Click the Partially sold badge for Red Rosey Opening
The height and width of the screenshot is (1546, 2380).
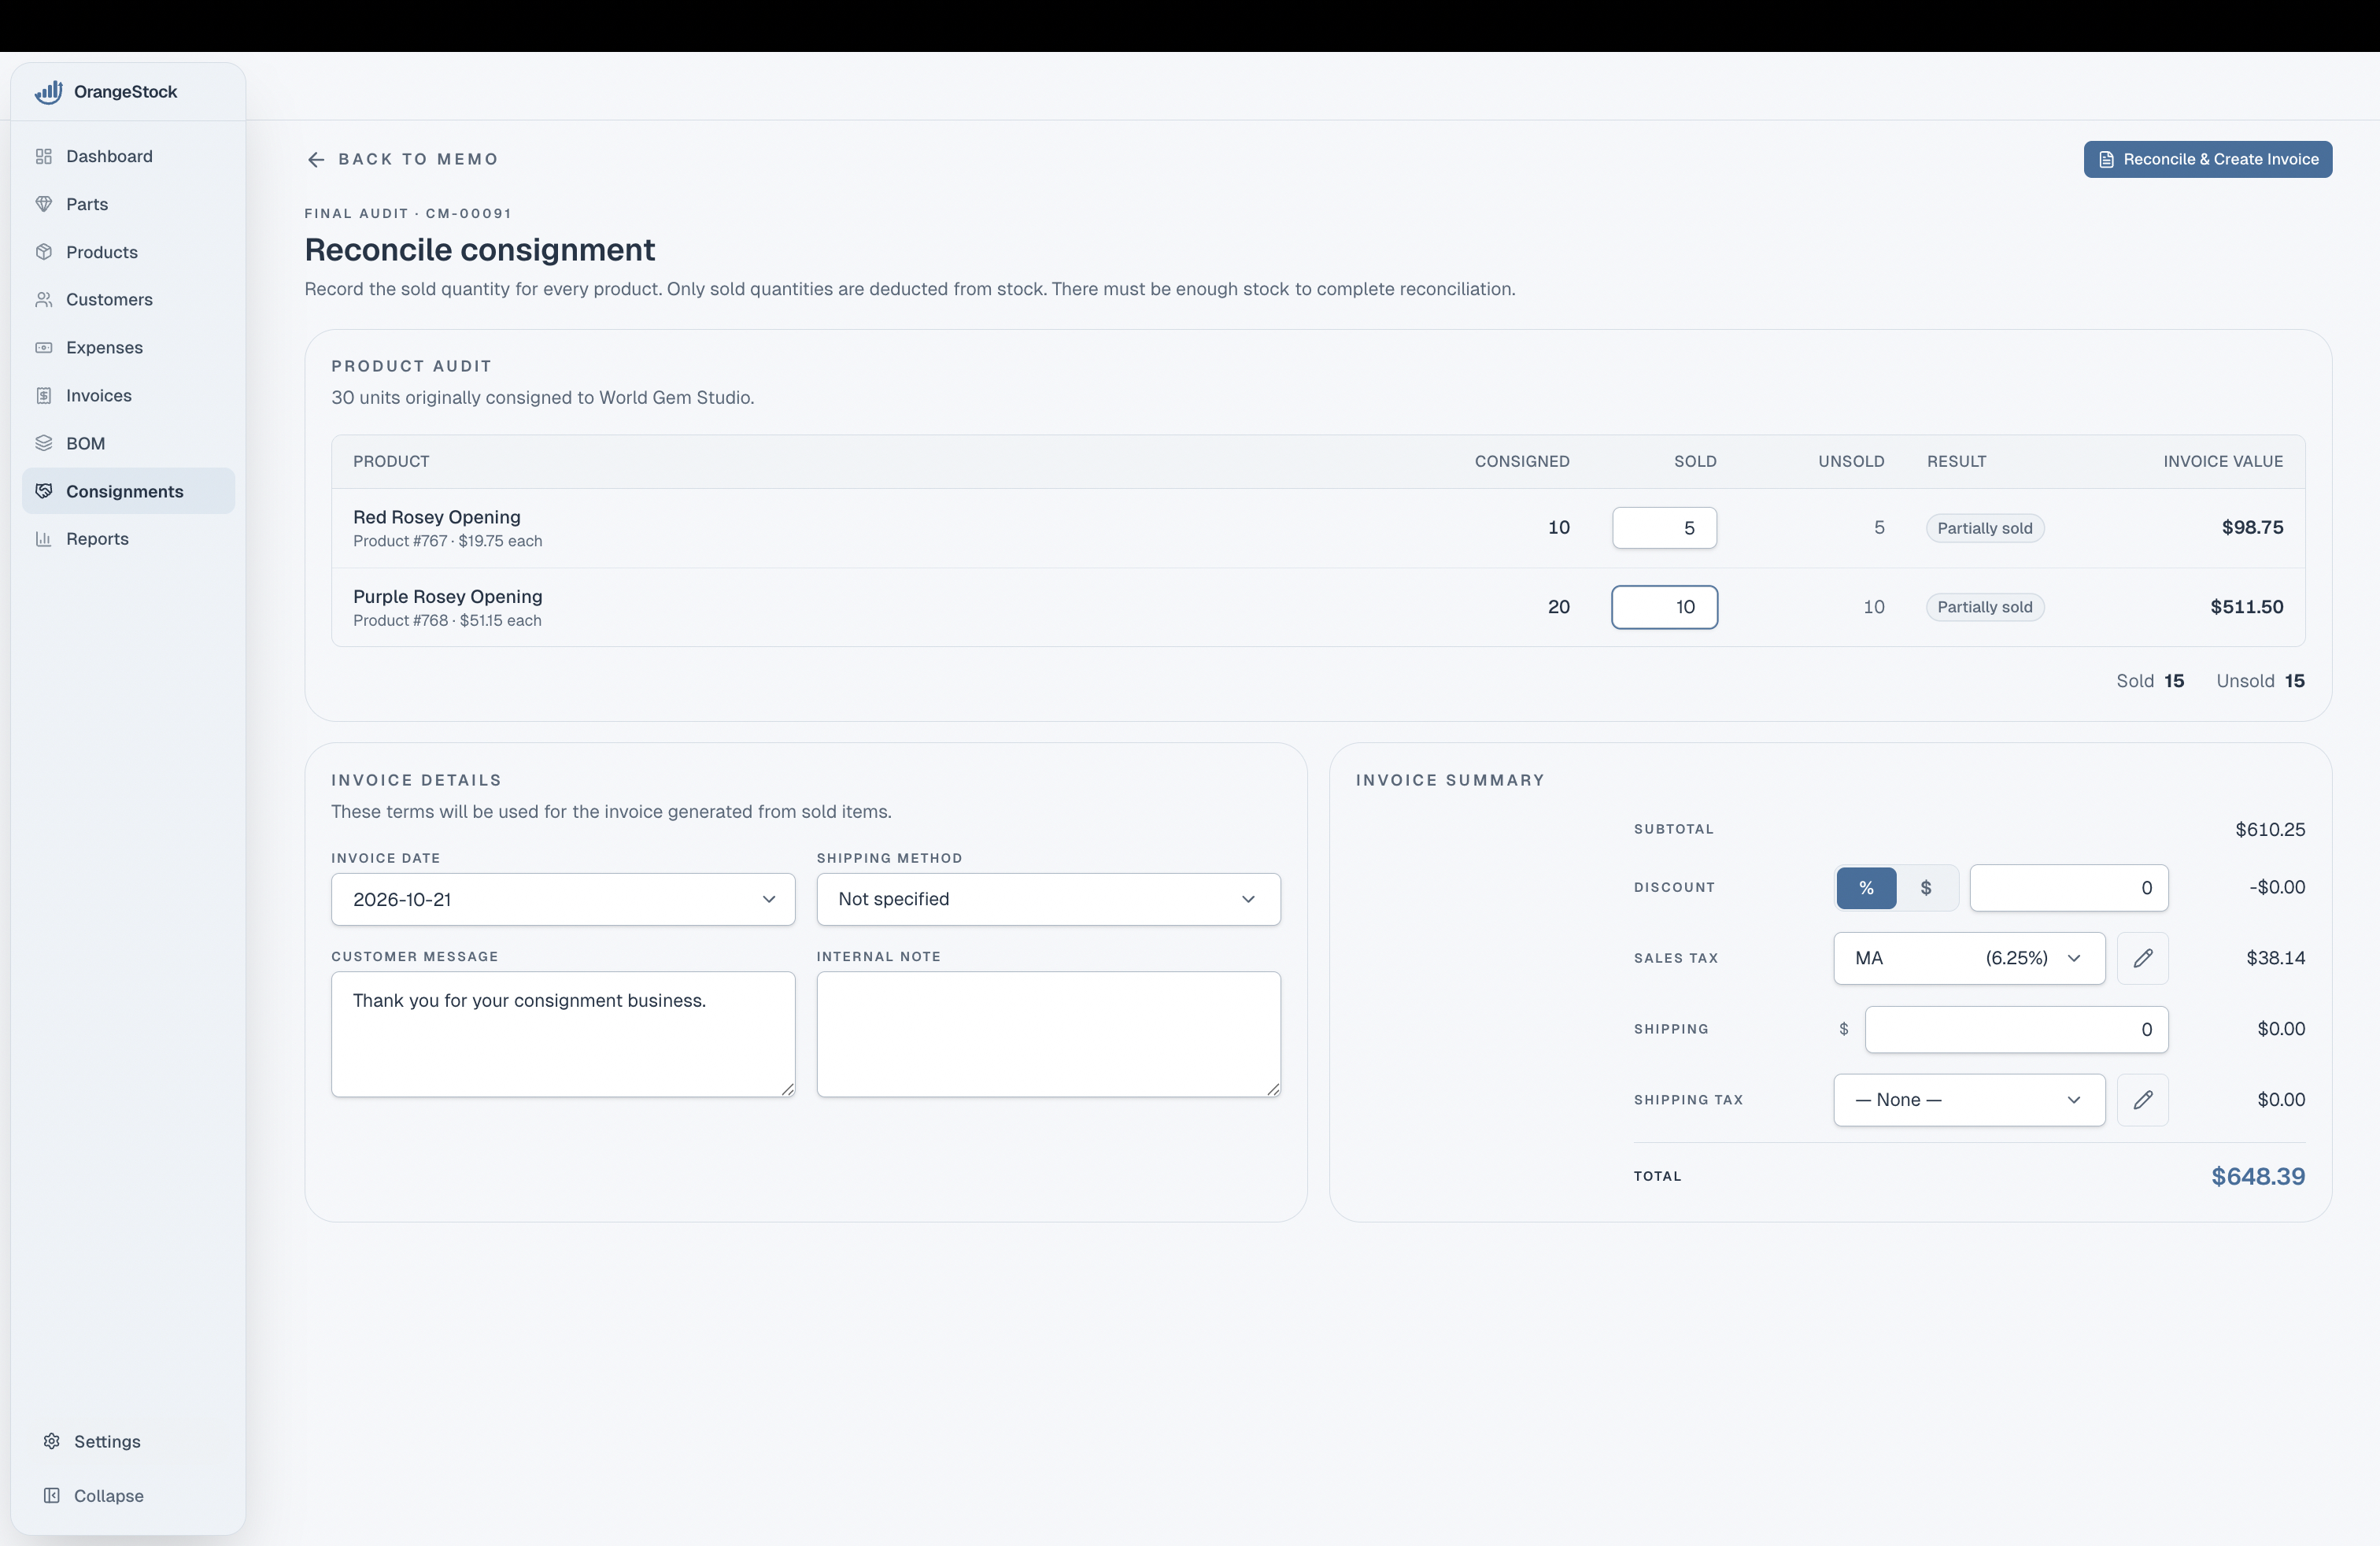[x=1984, y=528]
